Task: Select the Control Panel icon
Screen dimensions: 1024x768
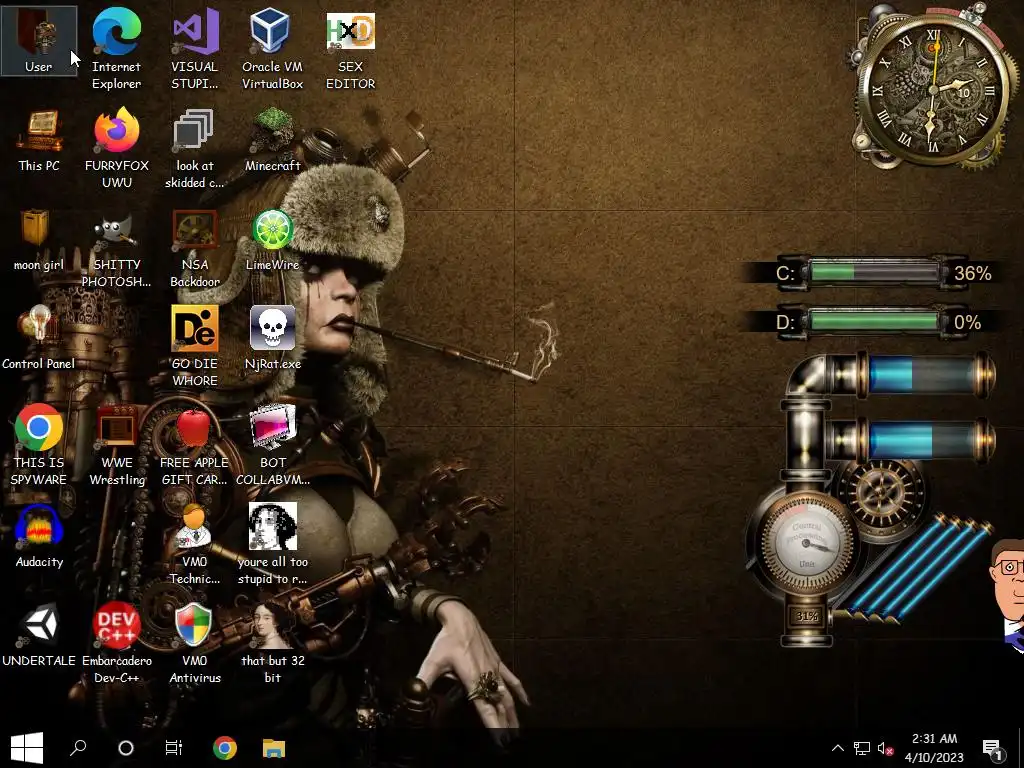Action: pyautogui.click(x=39, y=338)
